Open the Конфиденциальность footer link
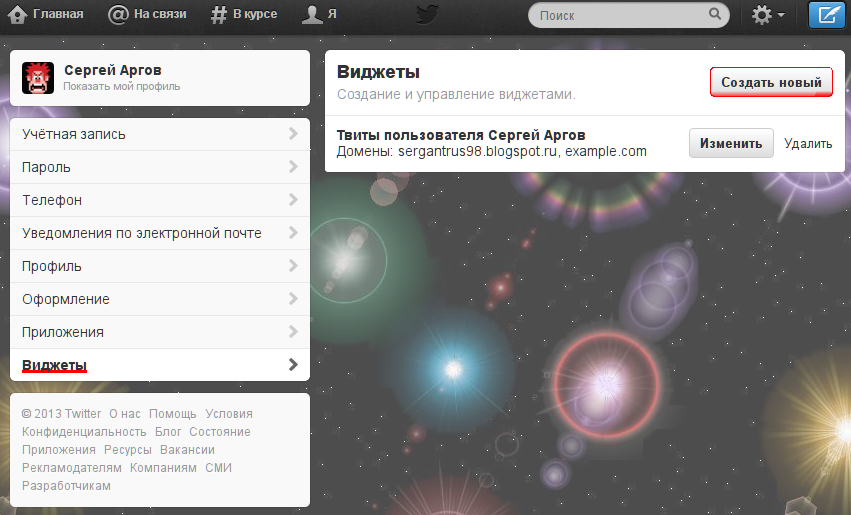This screenshot has height=515, width=851. coord(84,432)
